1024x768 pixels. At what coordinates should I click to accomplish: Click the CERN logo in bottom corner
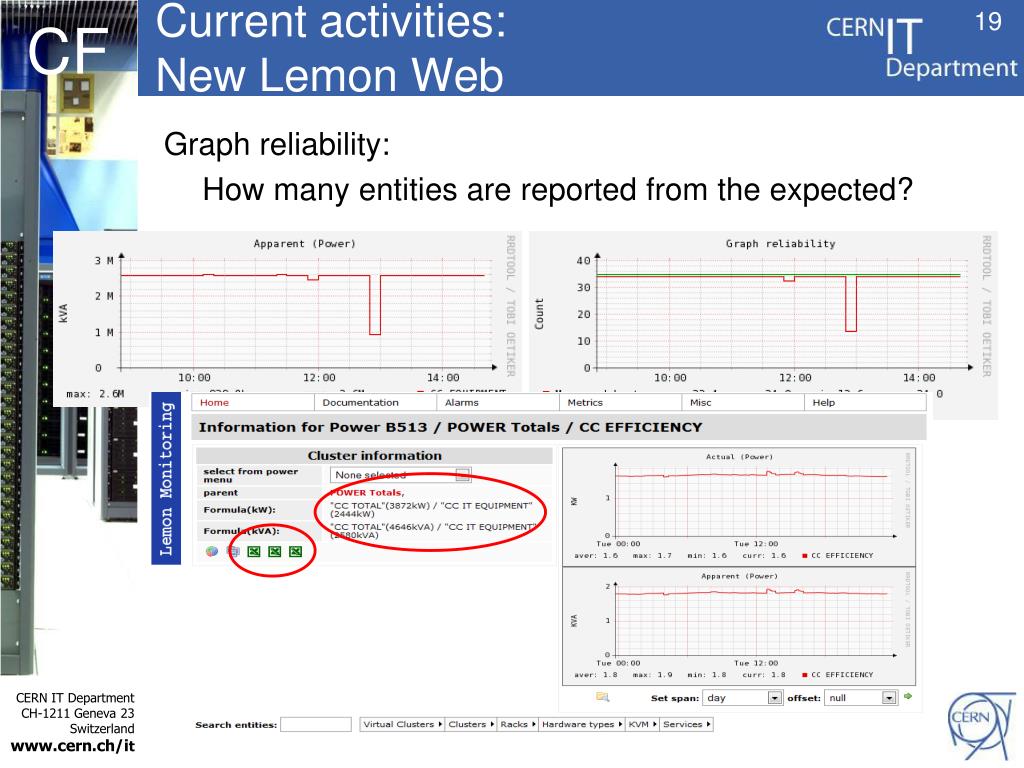click(982, 726)
